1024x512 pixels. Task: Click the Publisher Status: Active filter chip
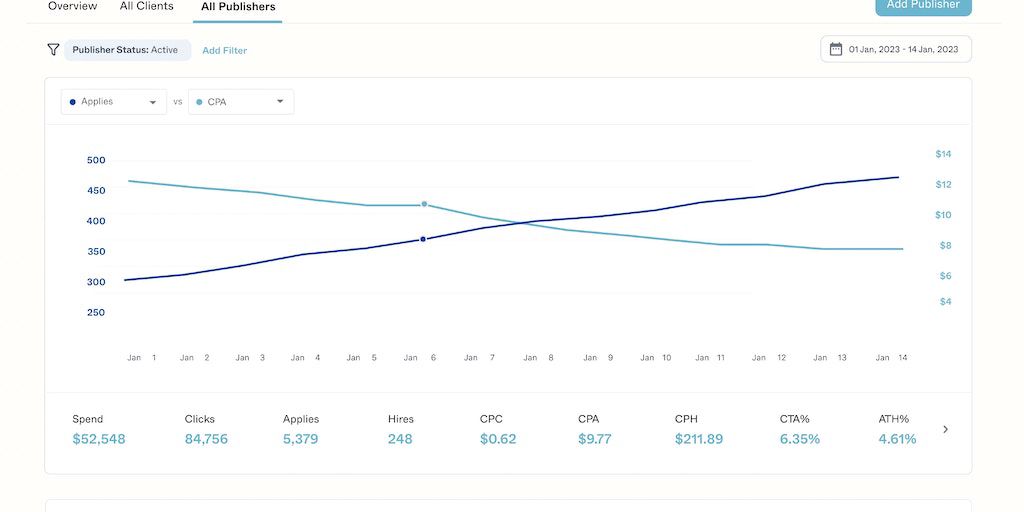pos(126,50)
